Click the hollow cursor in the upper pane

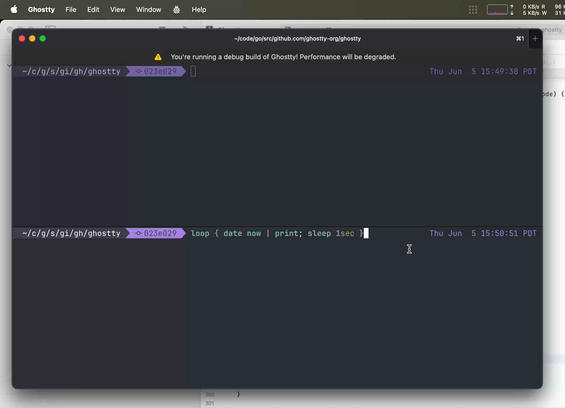pyautogui.click(x=193, y=71)
